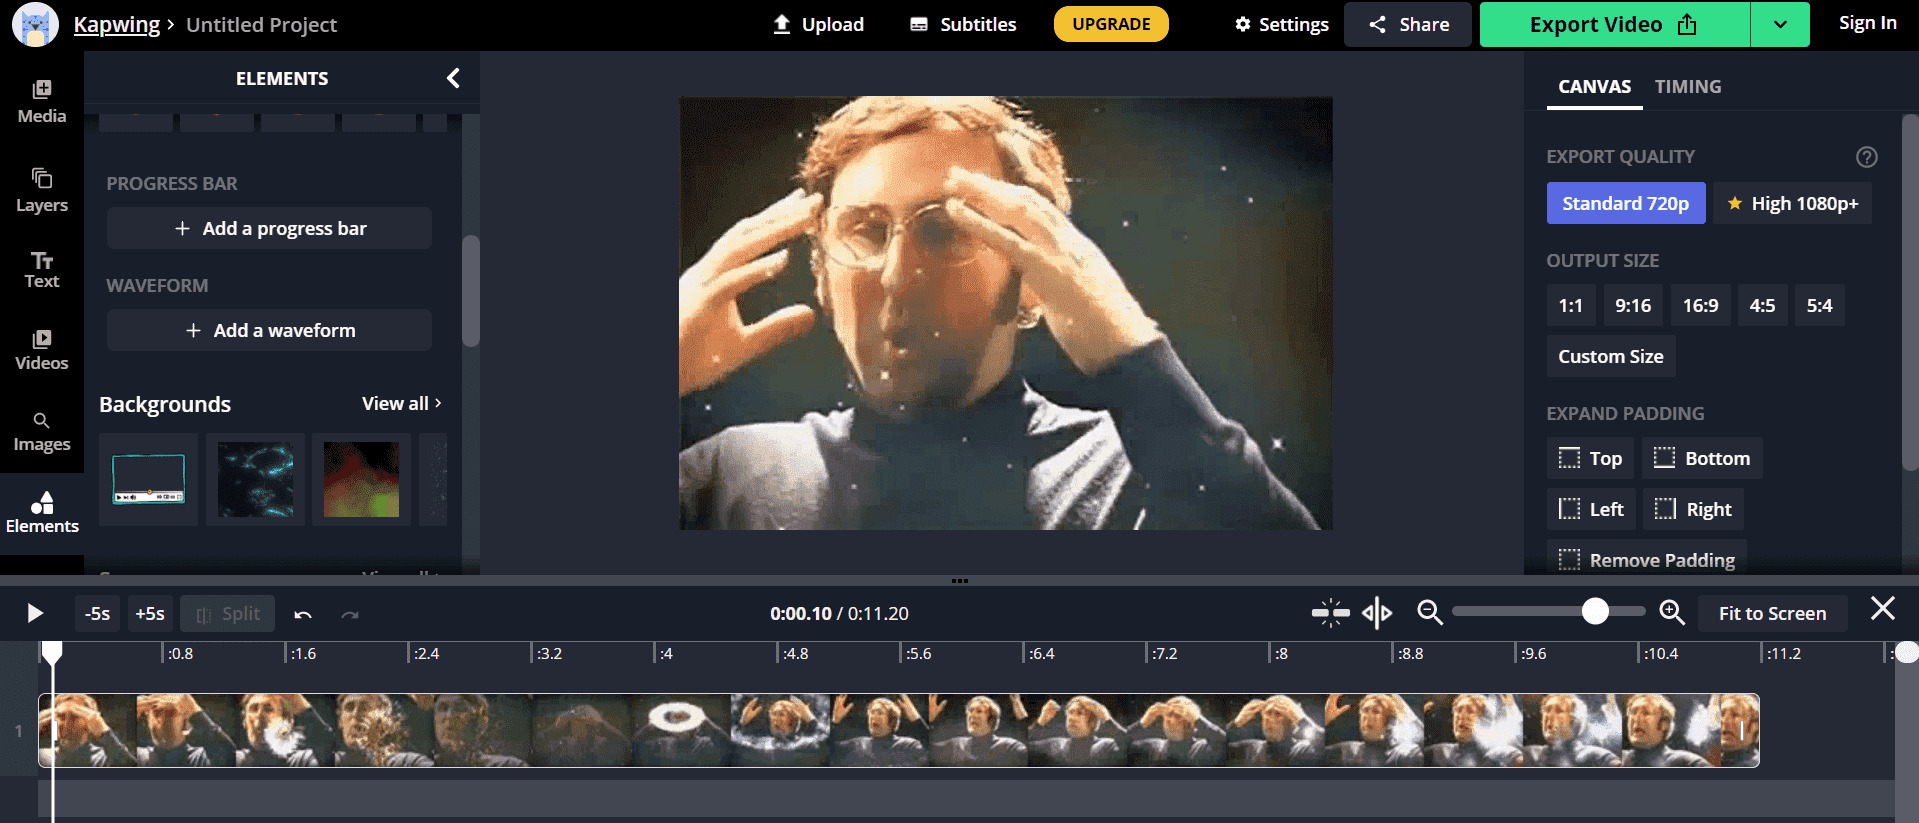Play the video timeline
Image resolution: width=1919 pixels, height=823 pixels.
(x=35, y=613)
